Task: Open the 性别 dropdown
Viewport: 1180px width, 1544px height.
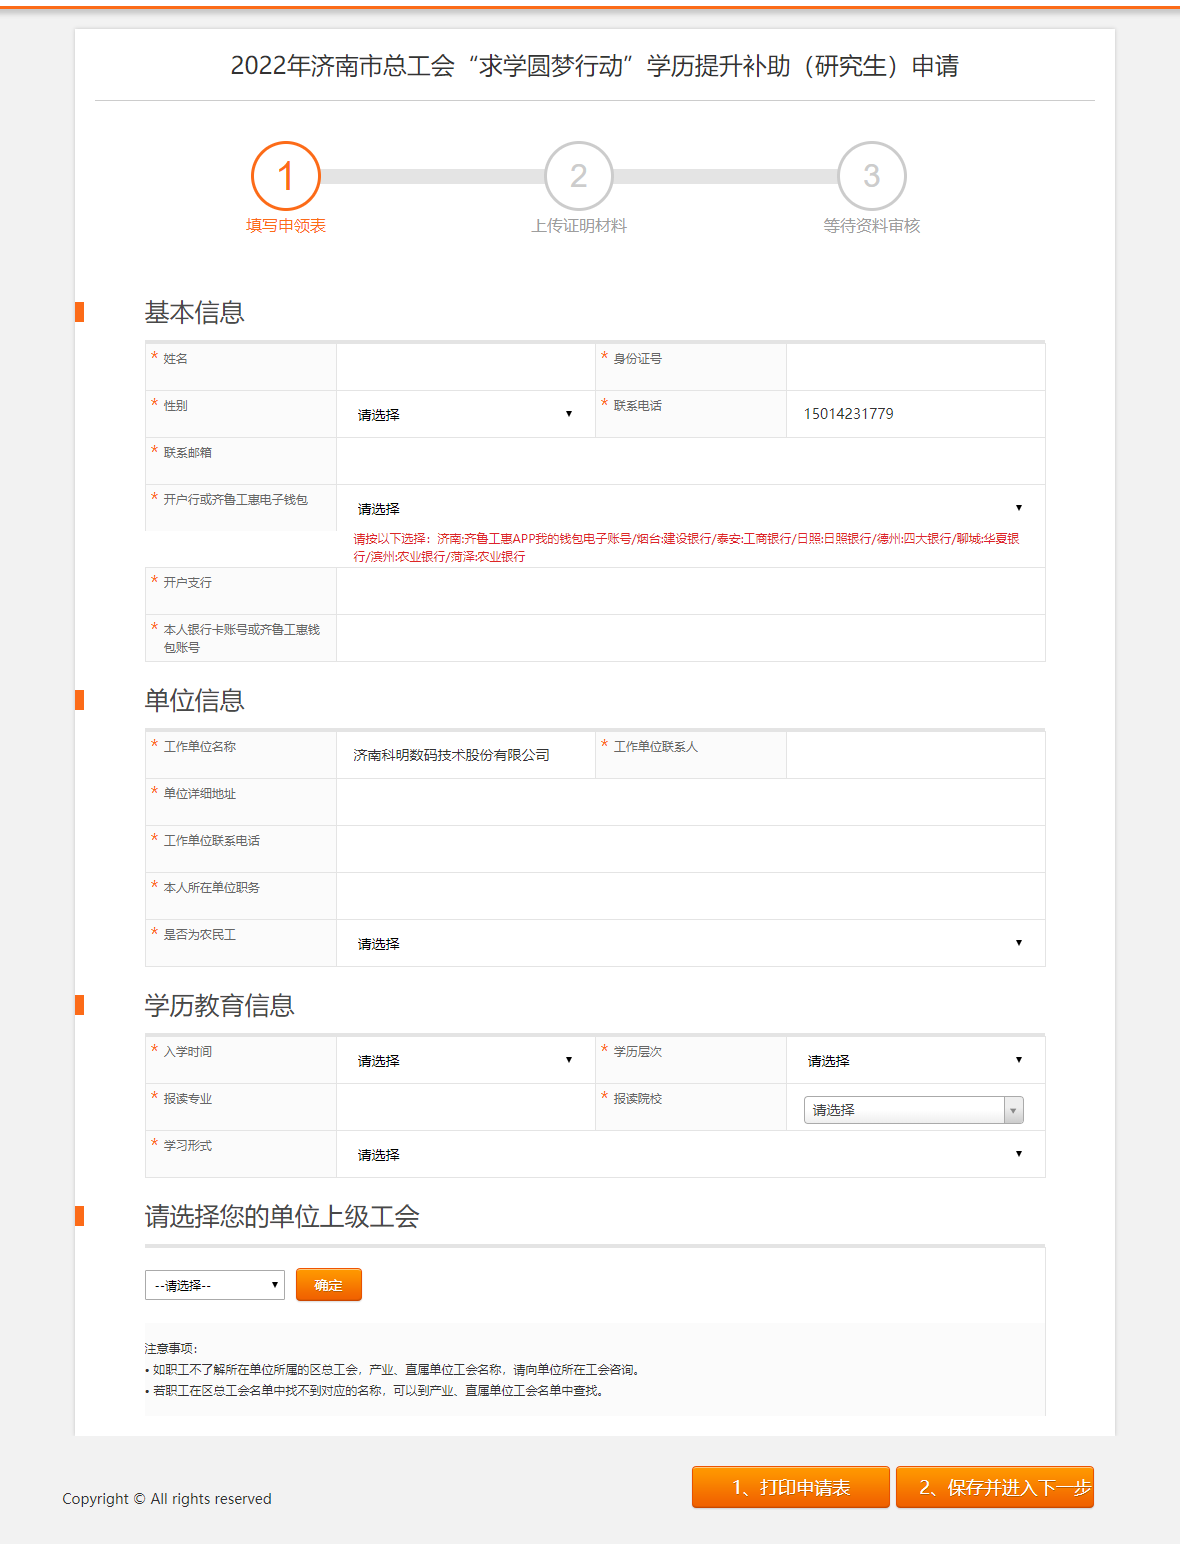Action: 465,413
